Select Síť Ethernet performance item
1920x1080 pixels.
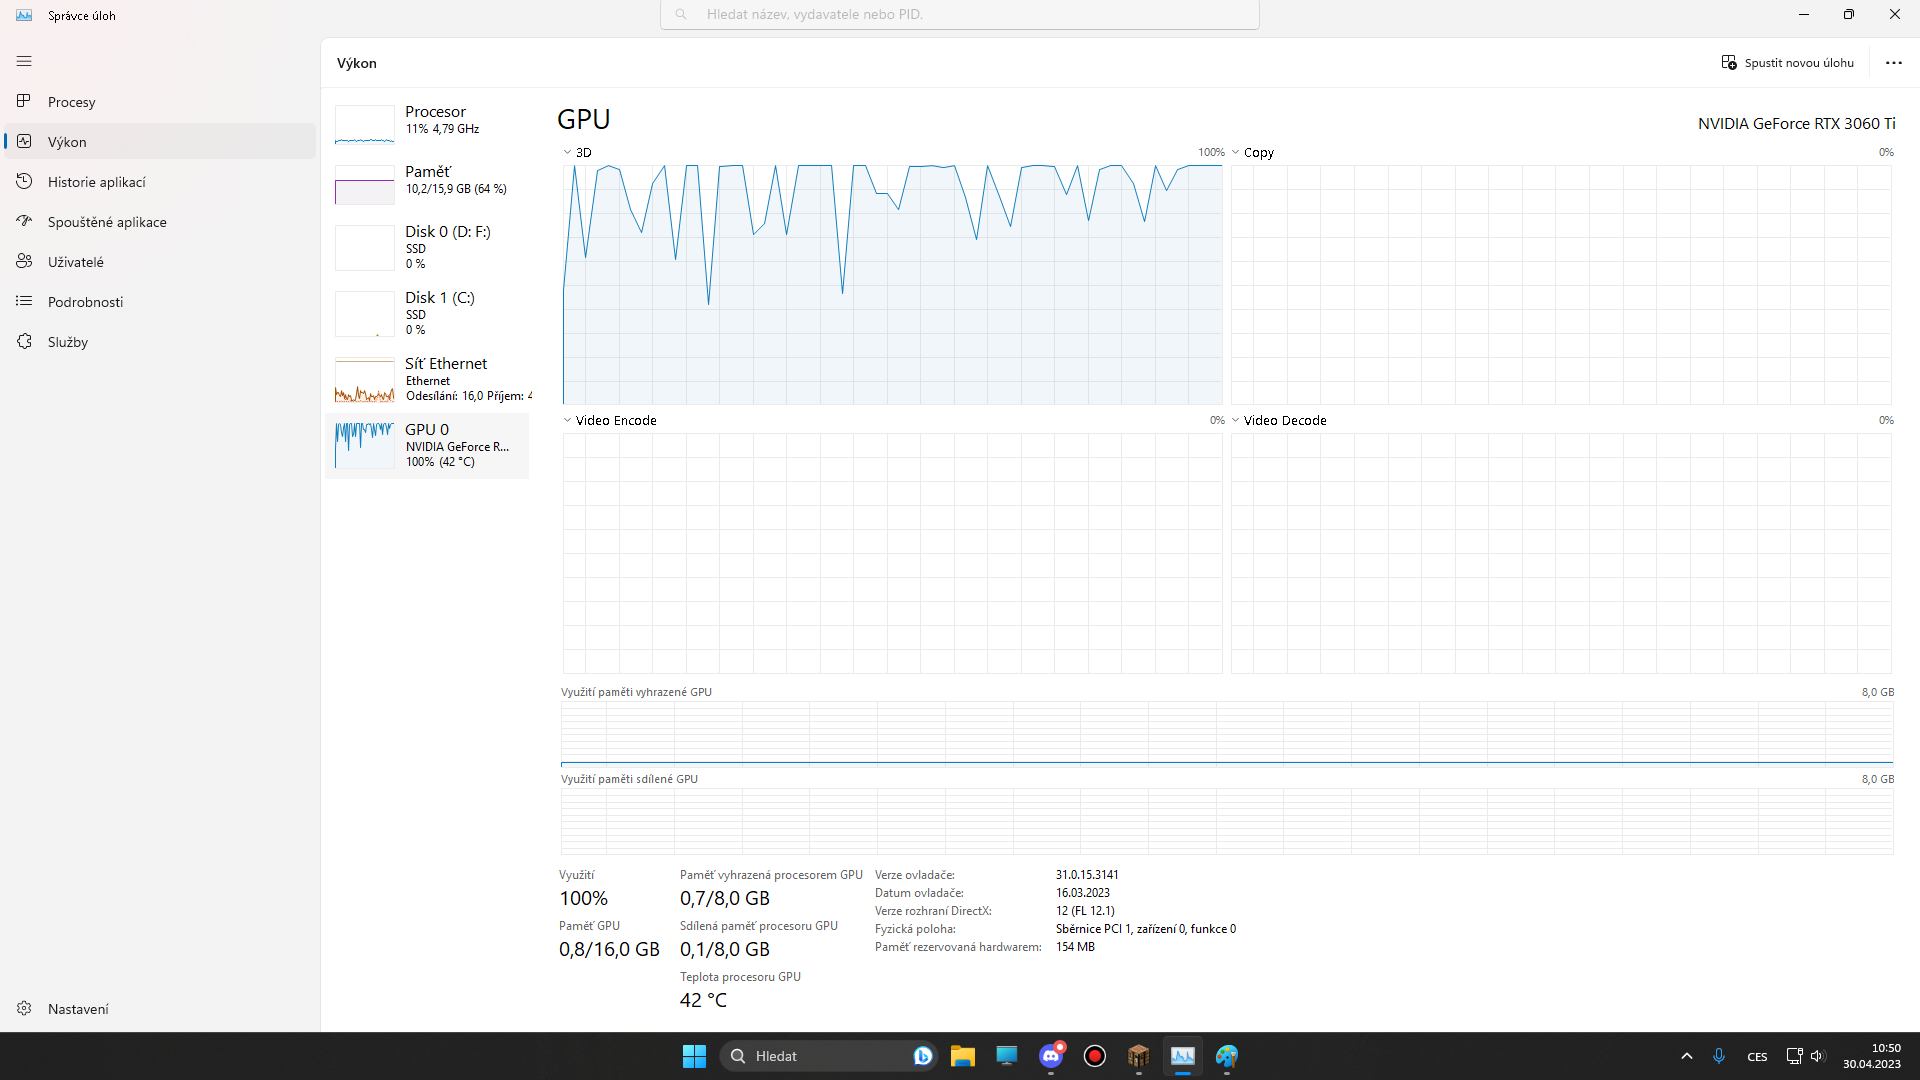[x=428, y=379]
